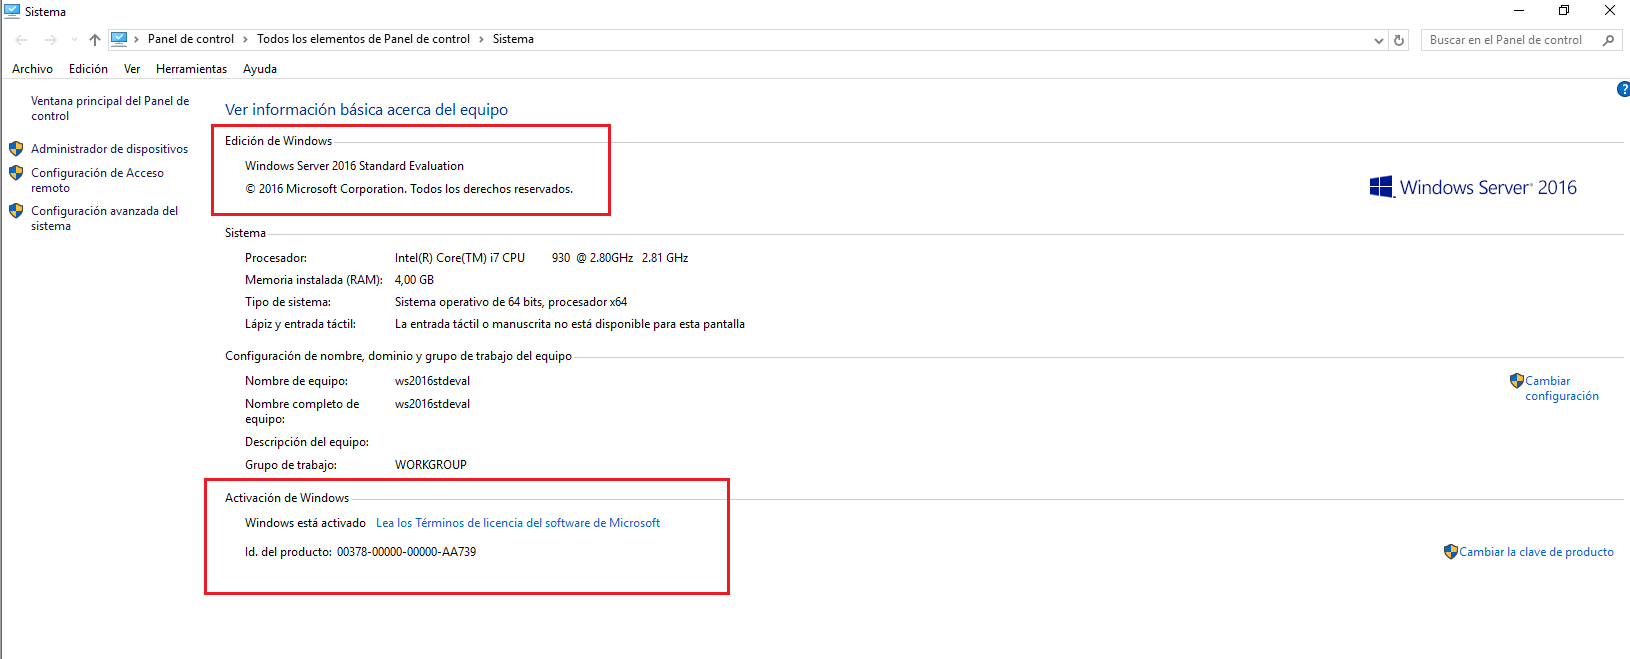Open the Edición menu
The image size is (1630, 659).
pos(88,69)
